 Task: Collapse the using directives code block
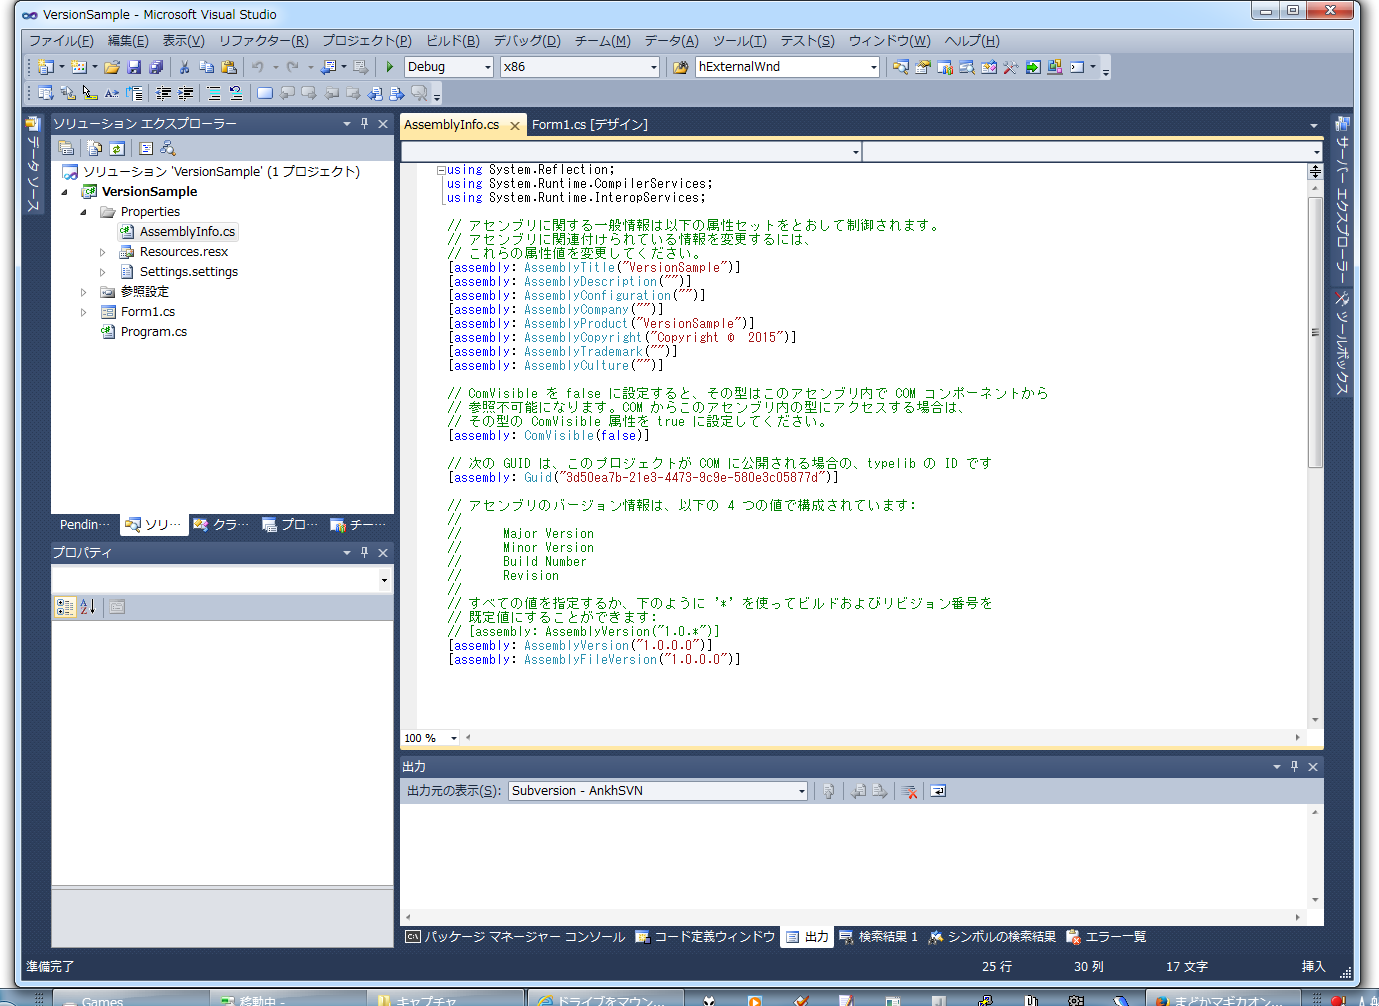pos(441,170)
